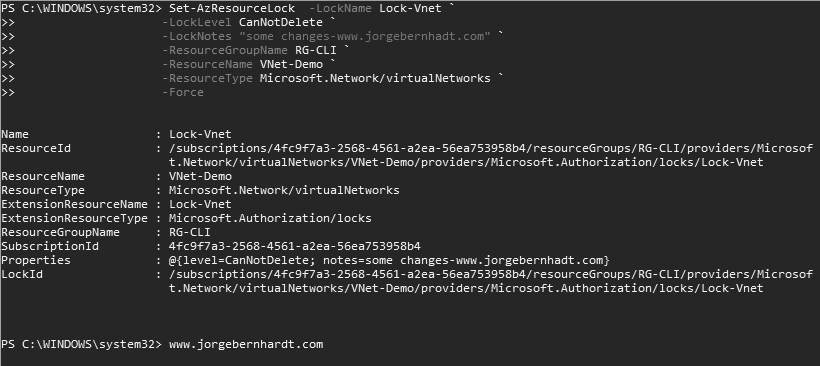Click Microsoft.Network/virtualNetworks in the command
Viewport: 820px width, 366px height.
pos(375,78)
